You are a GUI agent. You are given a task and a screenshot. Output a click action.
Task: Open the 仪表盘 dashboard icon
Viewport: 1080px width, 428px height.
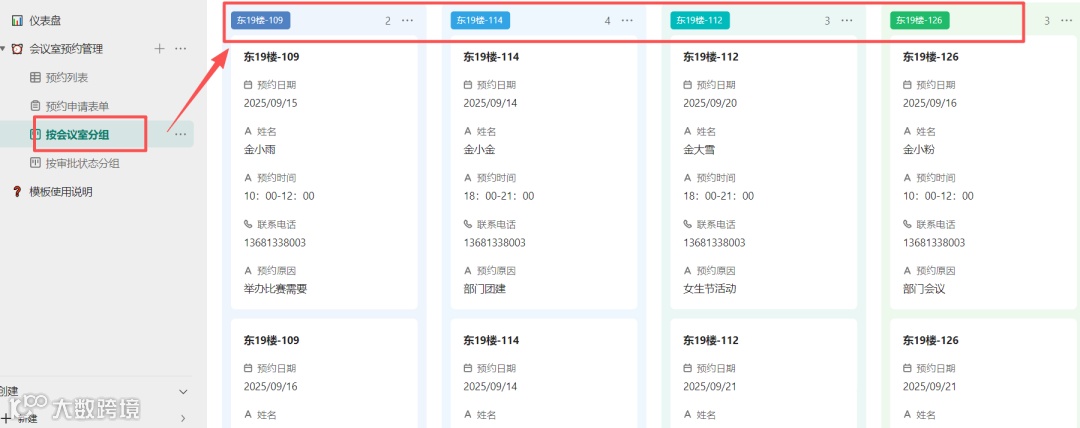coord(17,21)
